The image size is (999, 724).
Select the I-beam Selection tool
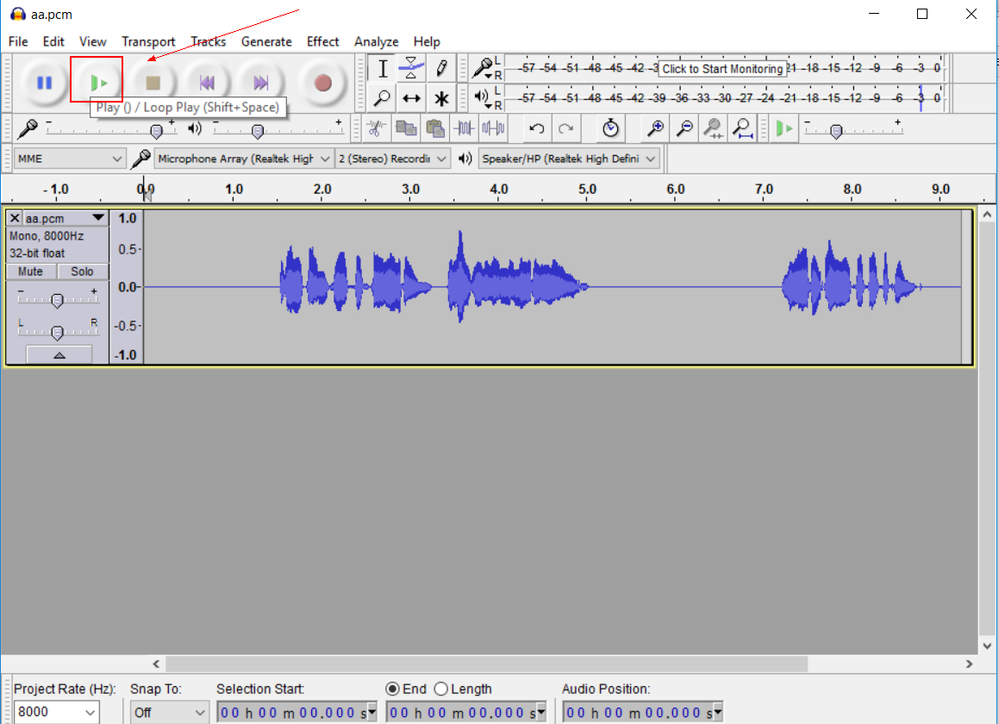[382, 68]
